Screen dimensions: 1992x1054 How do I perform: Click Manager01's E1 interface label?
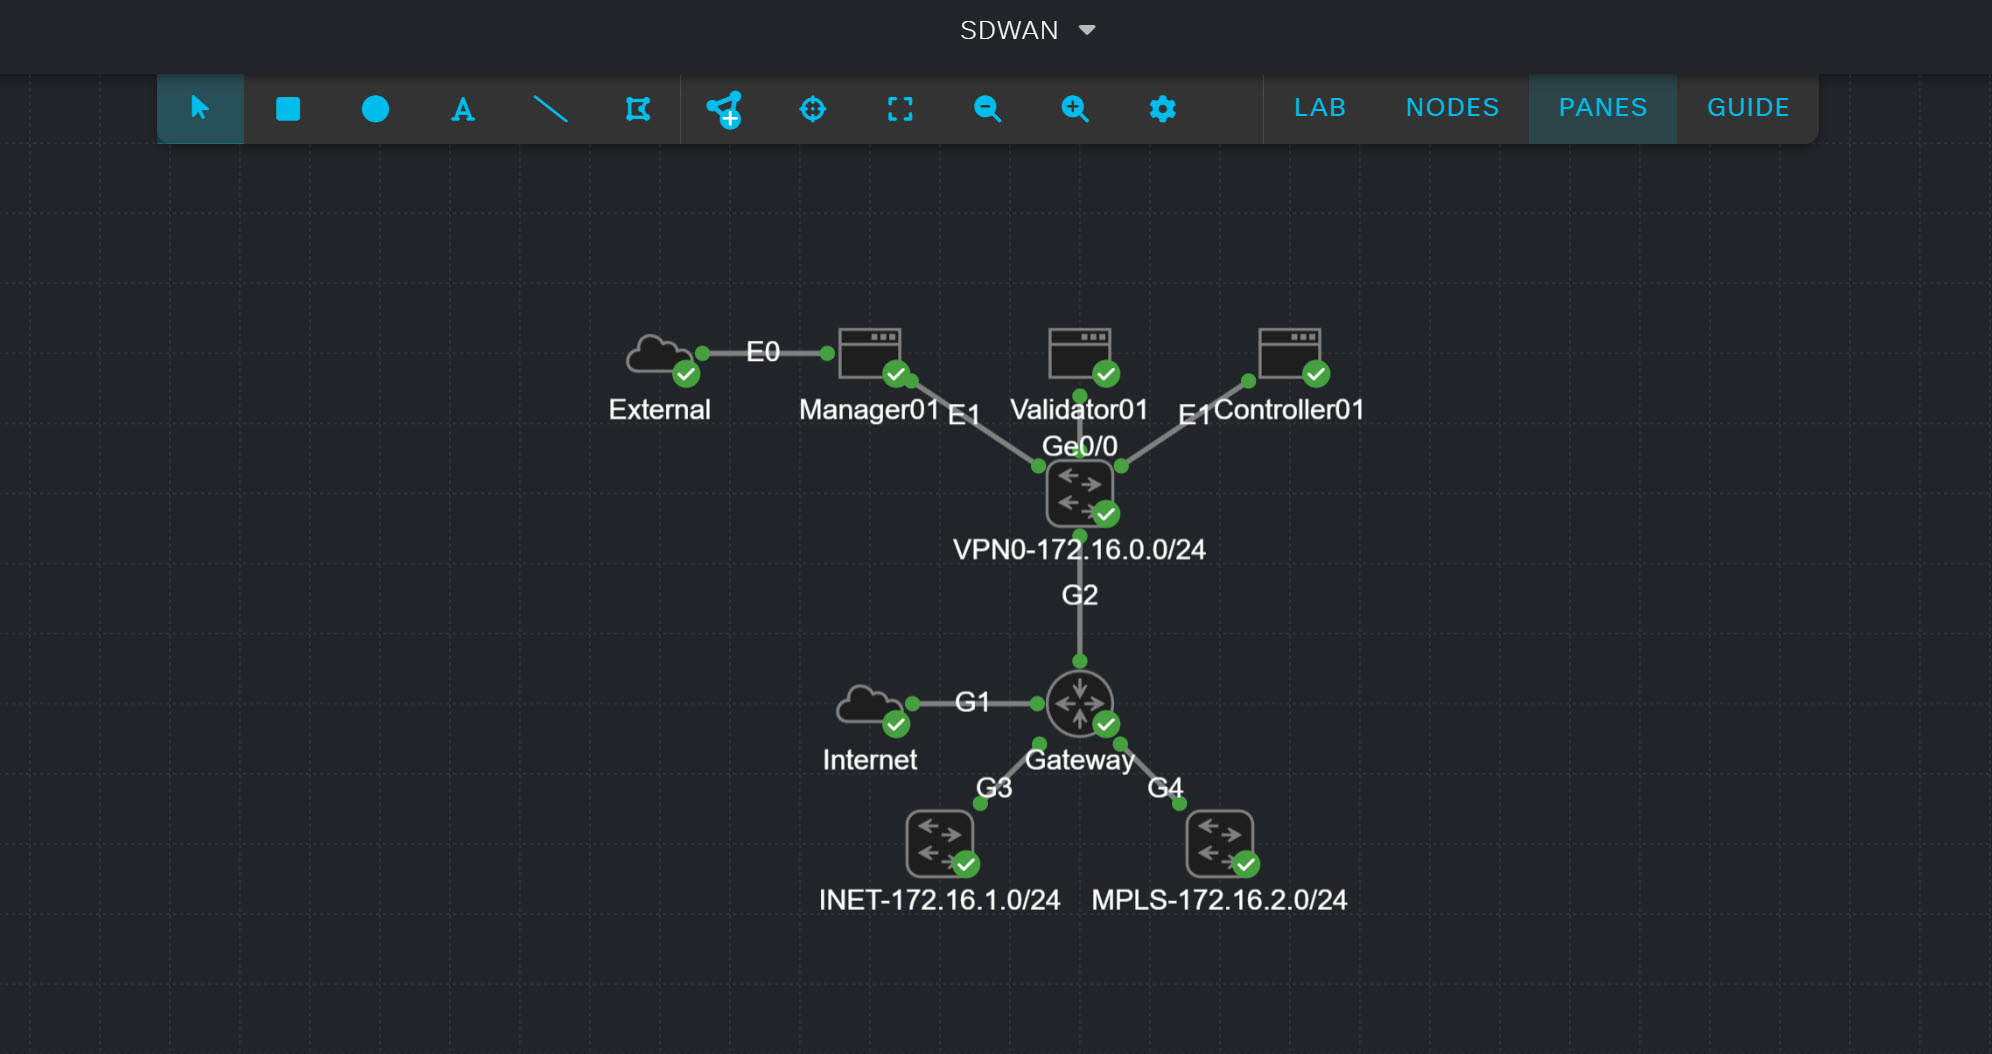click(x=964, y=414)
